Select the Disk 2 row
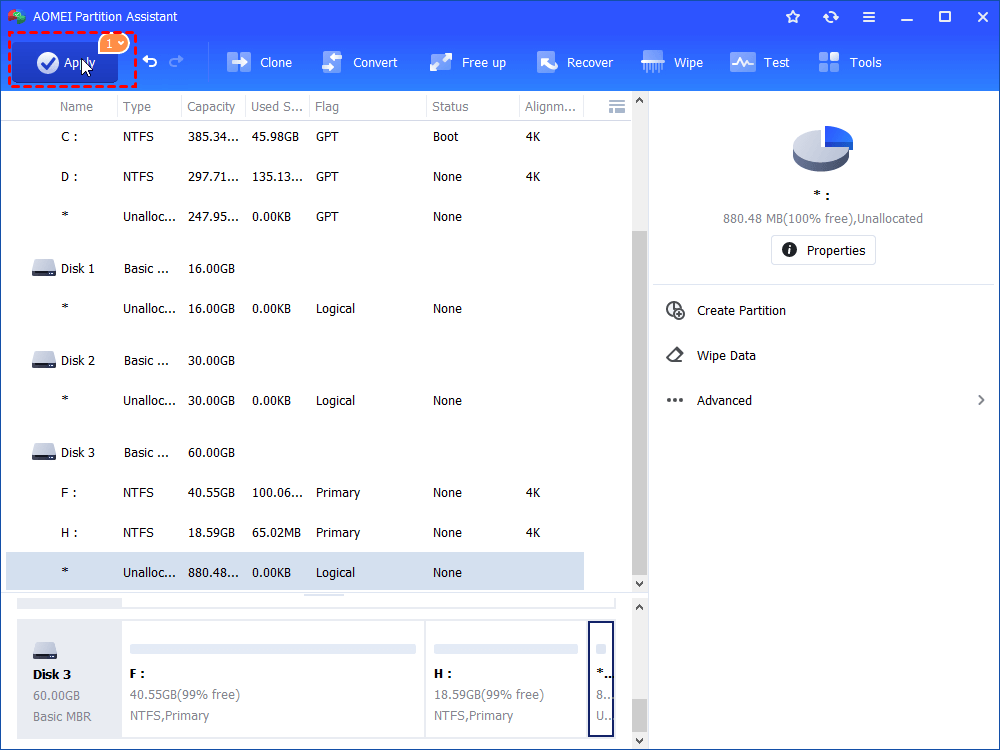 tap(295, 360)
